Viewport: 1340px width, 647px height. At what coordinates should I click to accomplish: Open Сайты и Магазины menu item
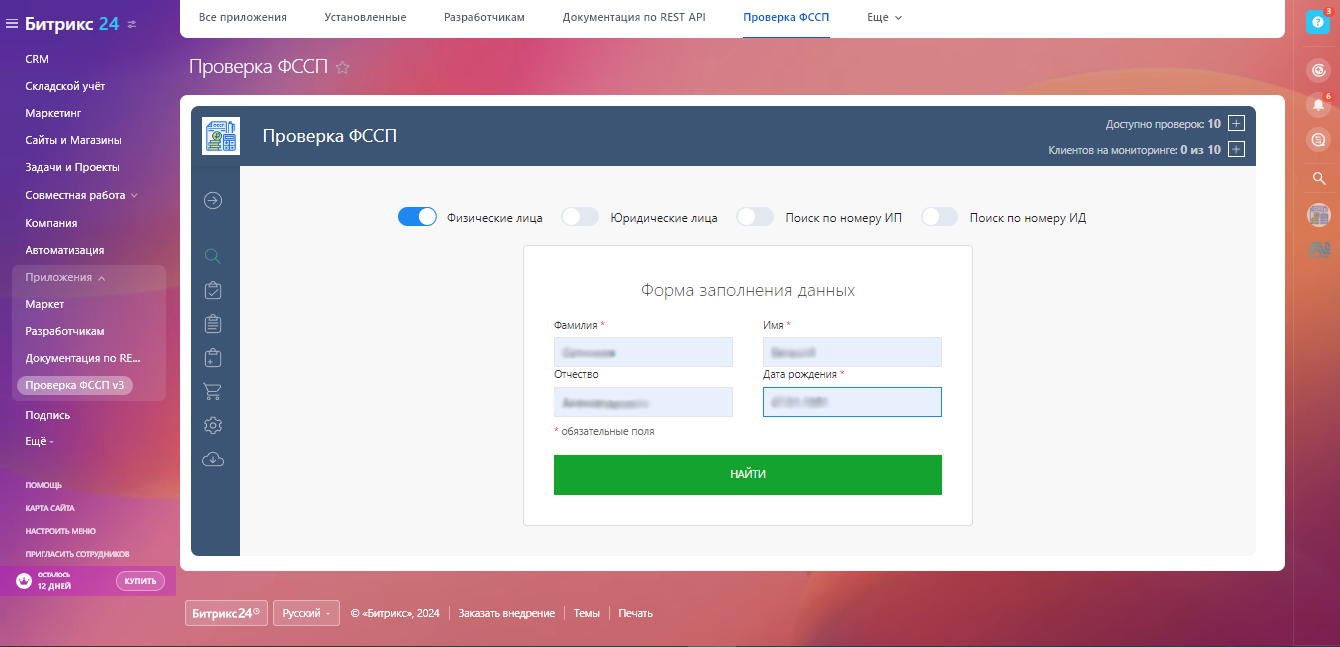tap(73, 140)
